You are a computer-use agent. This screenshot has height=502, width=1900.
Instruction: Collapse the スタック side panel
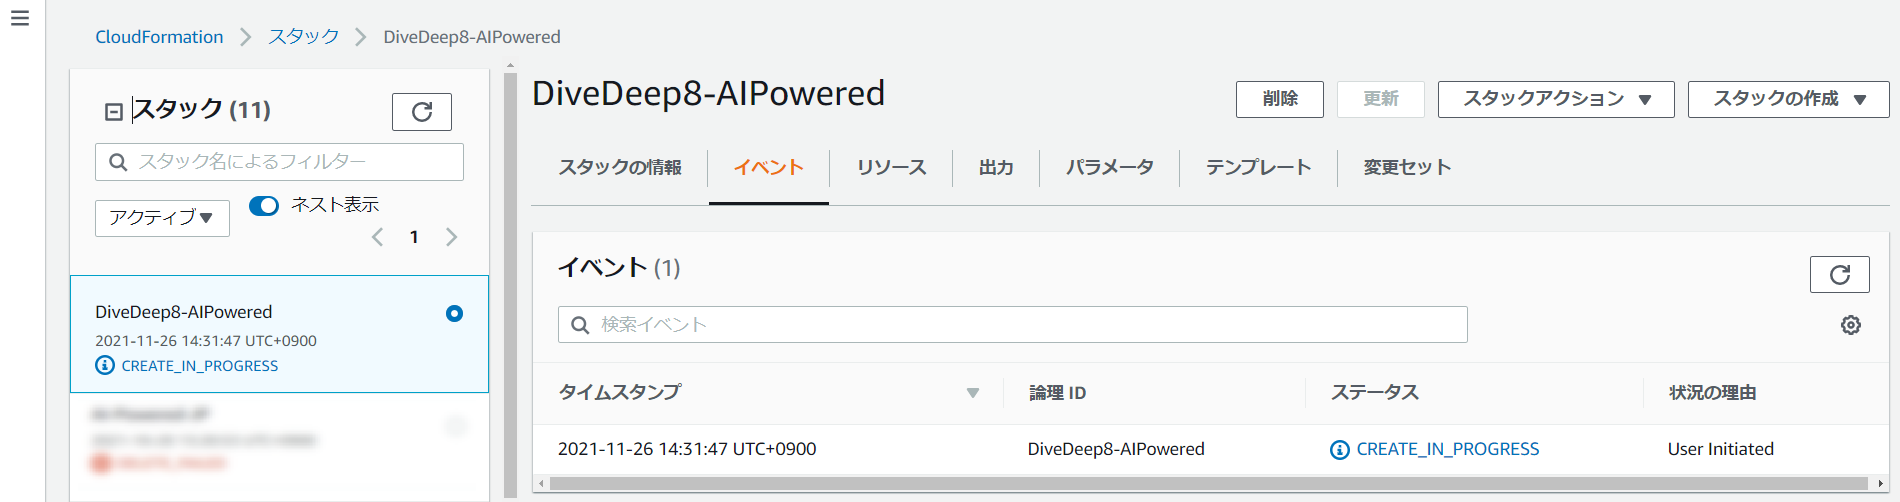(114, 112)
